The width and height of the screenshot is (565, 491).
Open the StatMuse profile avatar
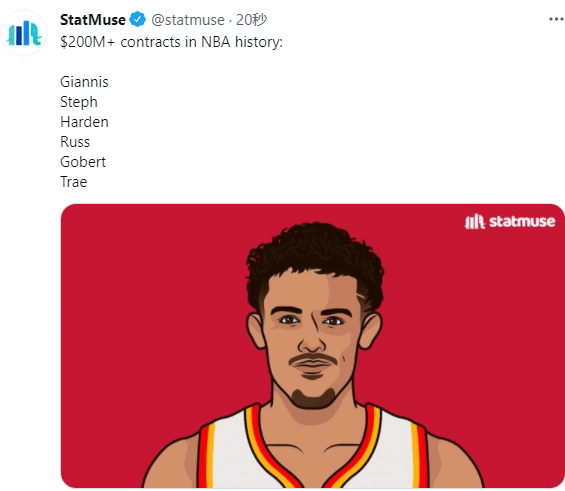[24, 33]
